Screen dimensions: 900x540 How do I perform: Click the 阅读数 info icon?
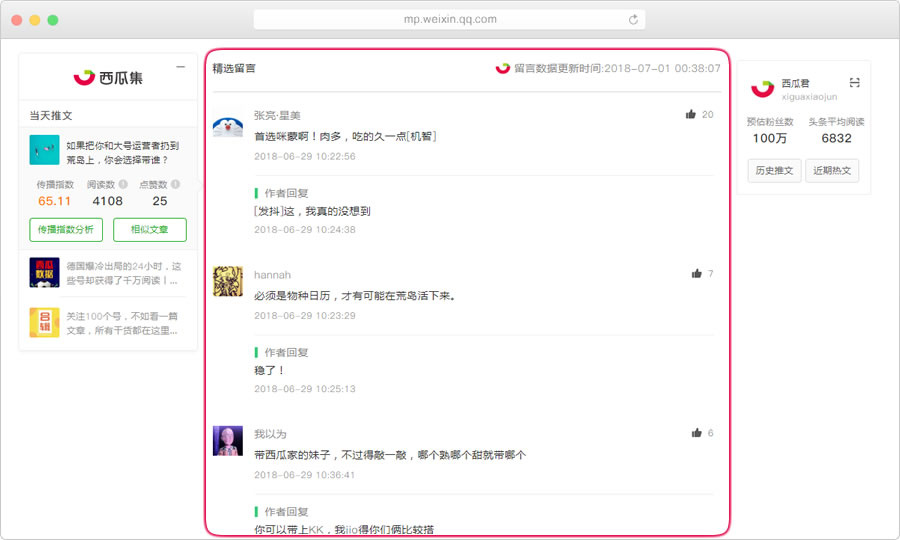coord(123,184)
